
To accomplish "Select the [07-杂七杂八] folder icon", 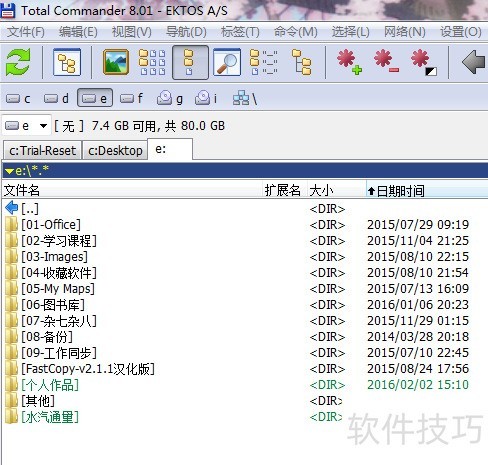I will tap(12, 320).
